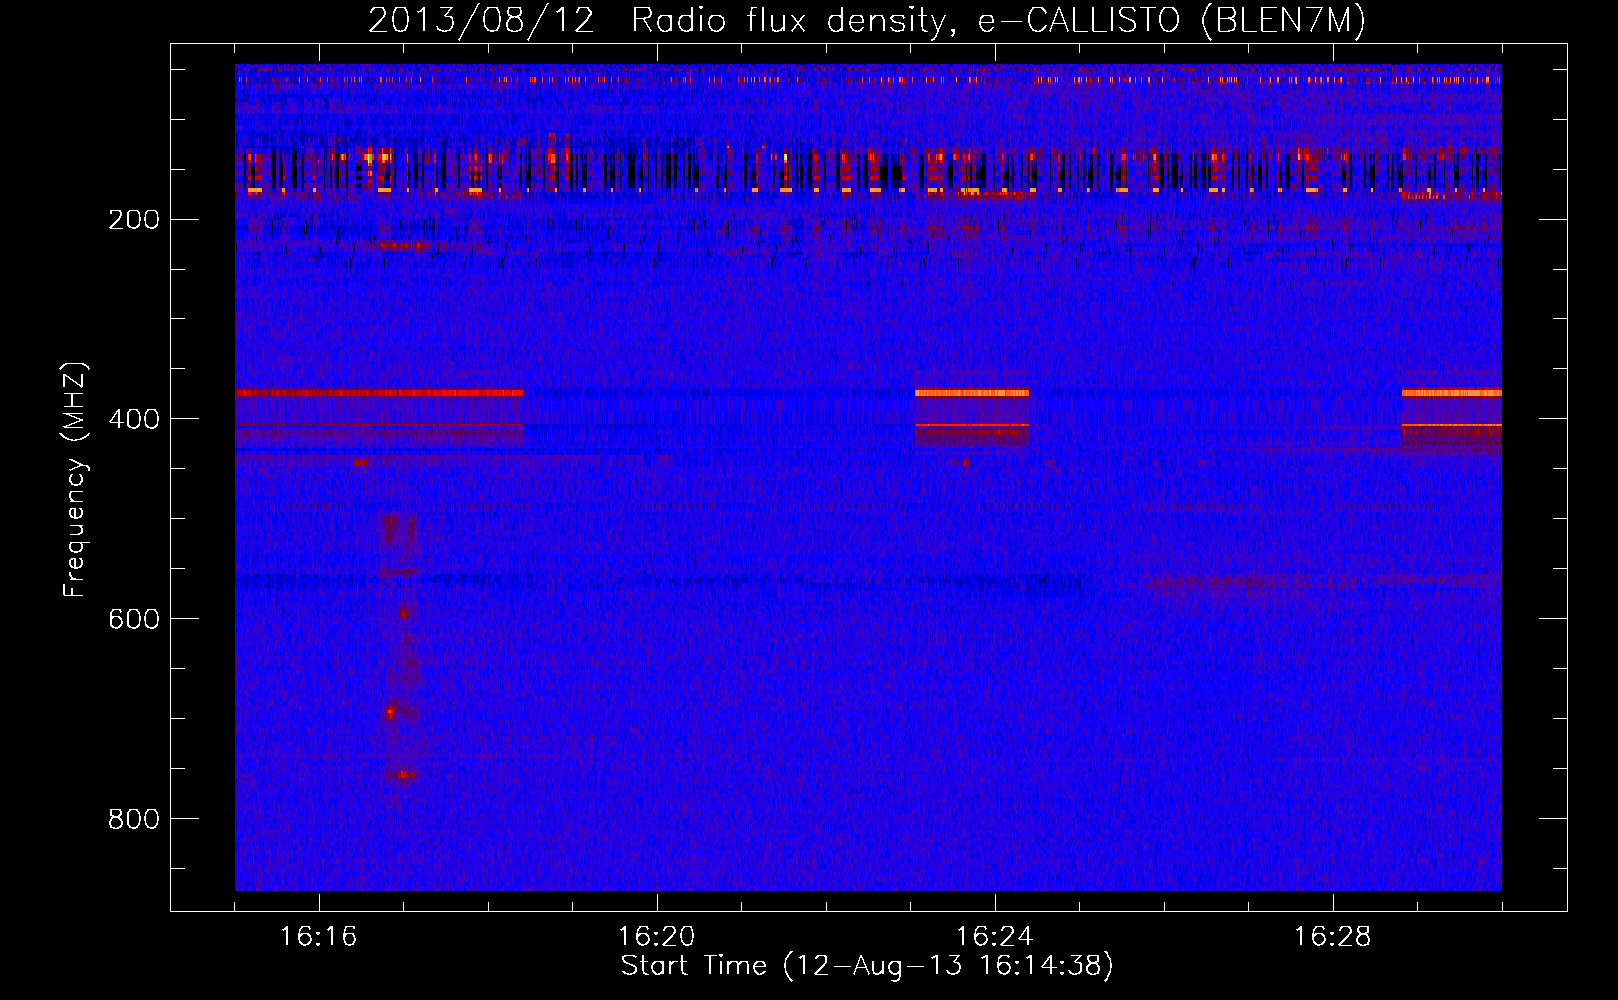
Task: Click the 600 frequency tick label
Action: click(x=134, y=619)
